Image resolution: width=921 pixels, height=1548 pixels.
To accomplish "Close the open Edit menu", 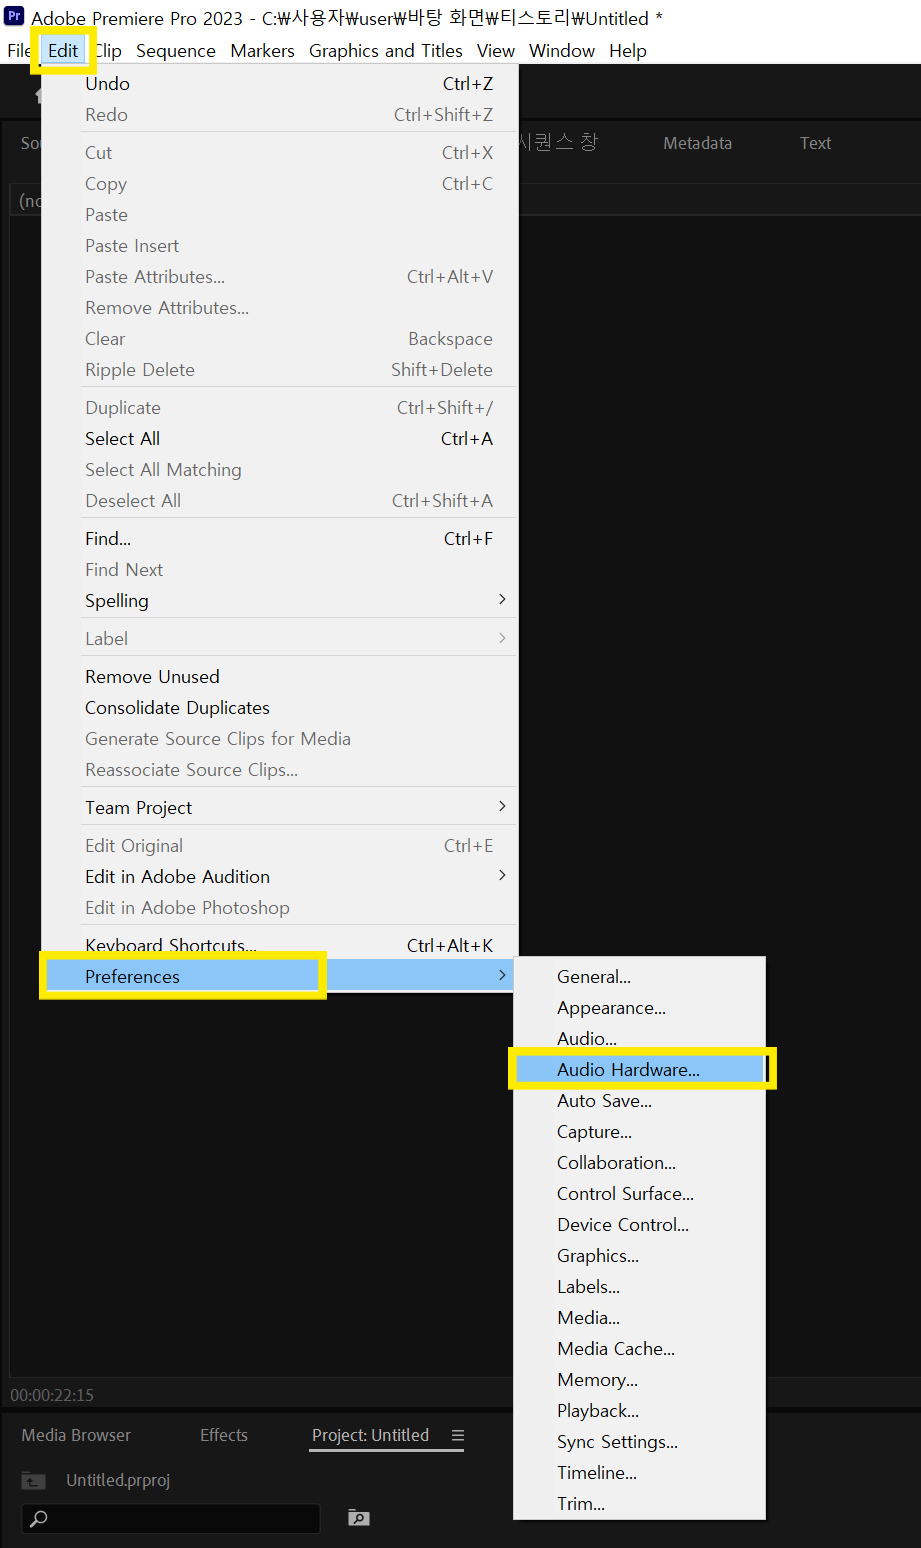I will 63,50.
